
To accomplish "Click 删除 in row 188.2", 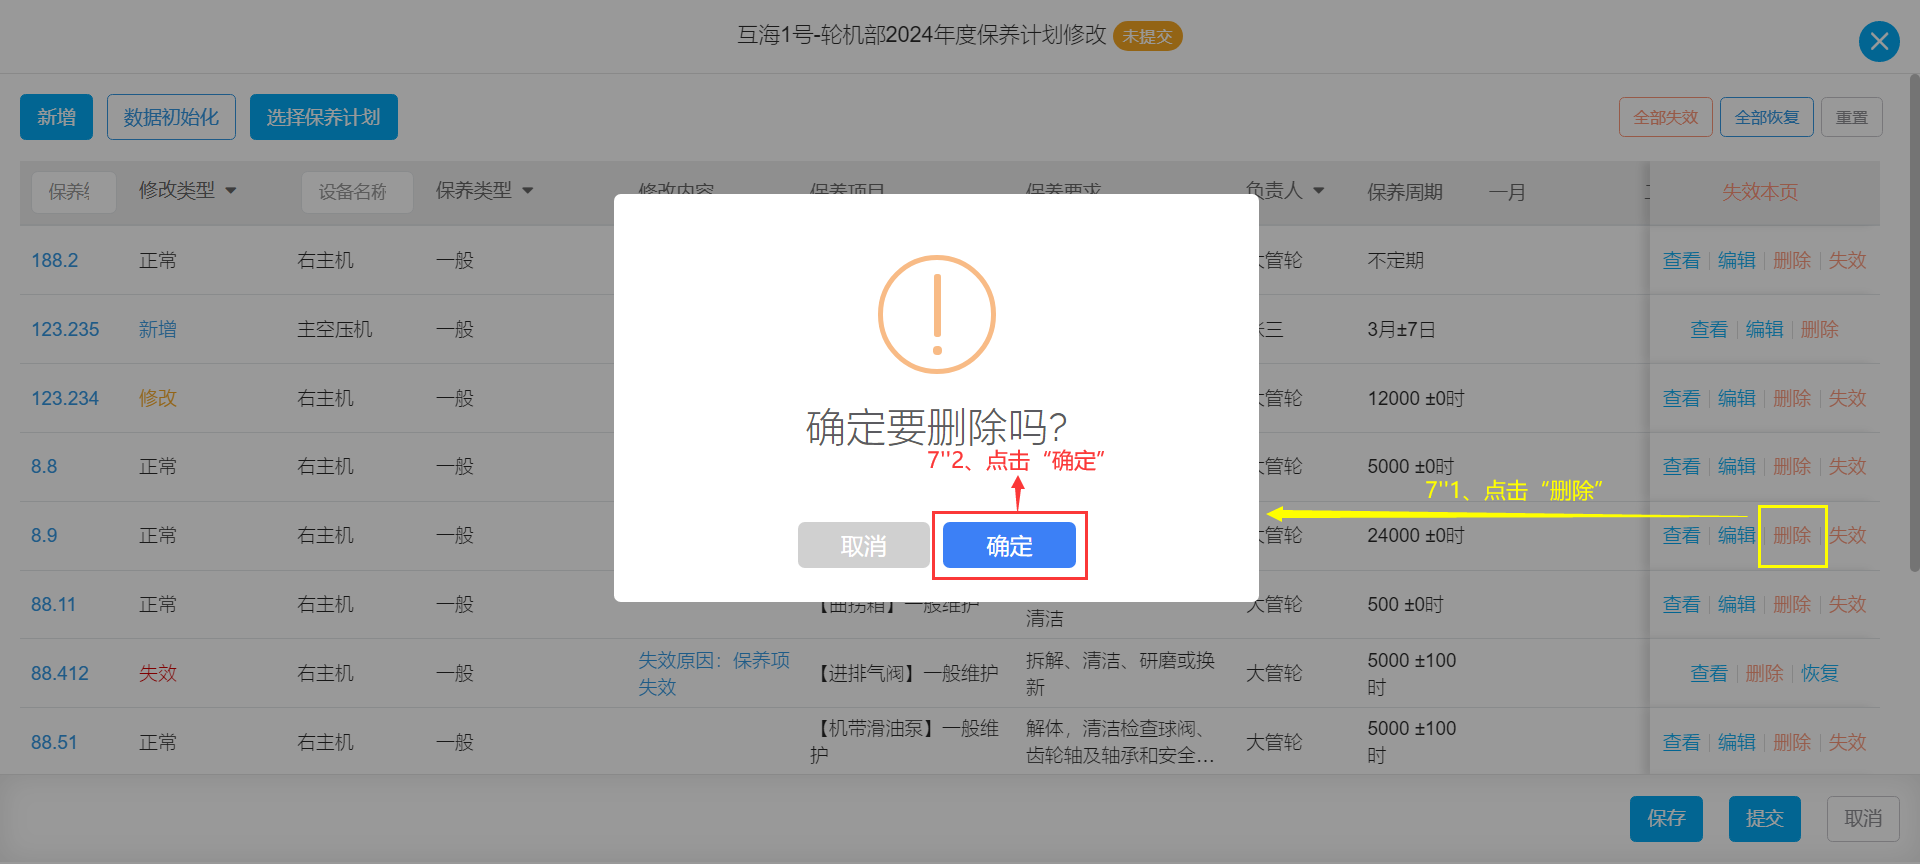I will click(1792, 260).
